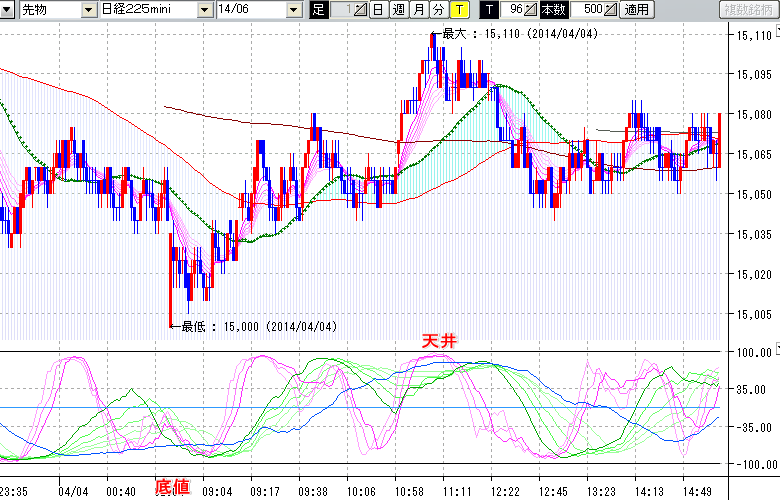This screenshot has width=780, height=500.
Task: Switch chart to daily bars (日)
Action: pyautogui.click(x=378, y=10)
